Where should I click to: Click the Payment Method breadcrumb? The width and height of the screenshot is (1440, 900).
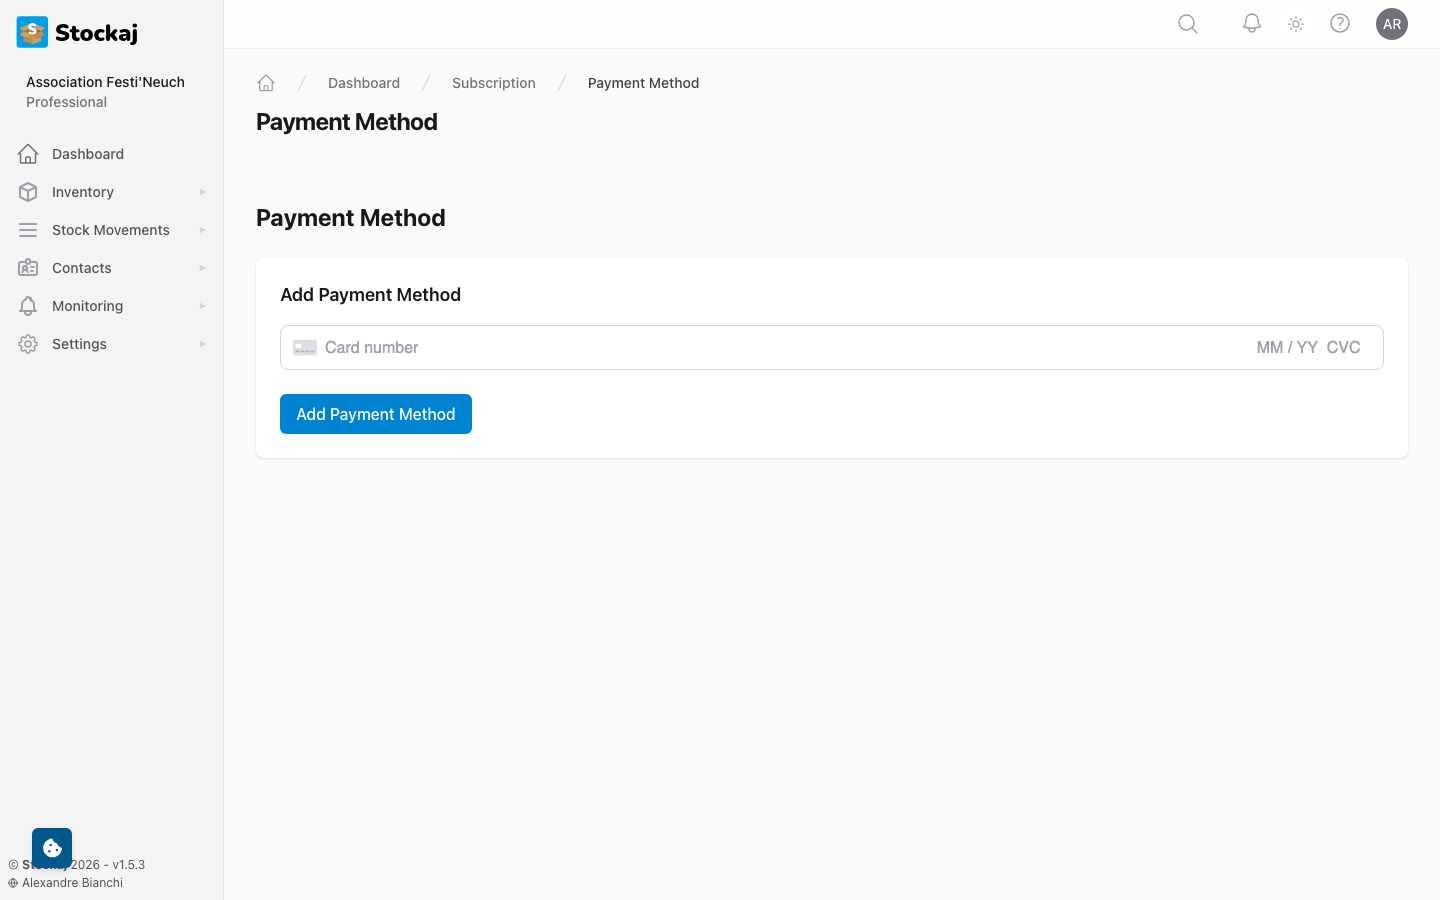click(x=643, y=83)
